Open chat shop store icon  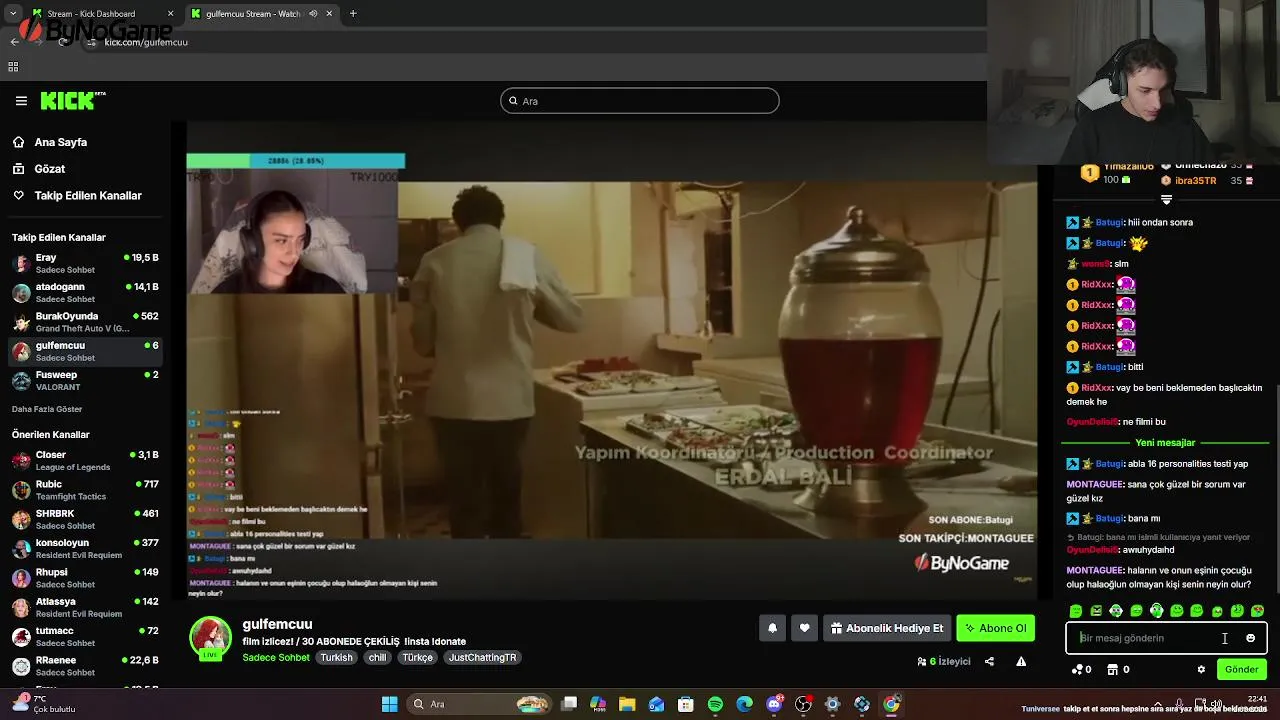pos(1112,669)
